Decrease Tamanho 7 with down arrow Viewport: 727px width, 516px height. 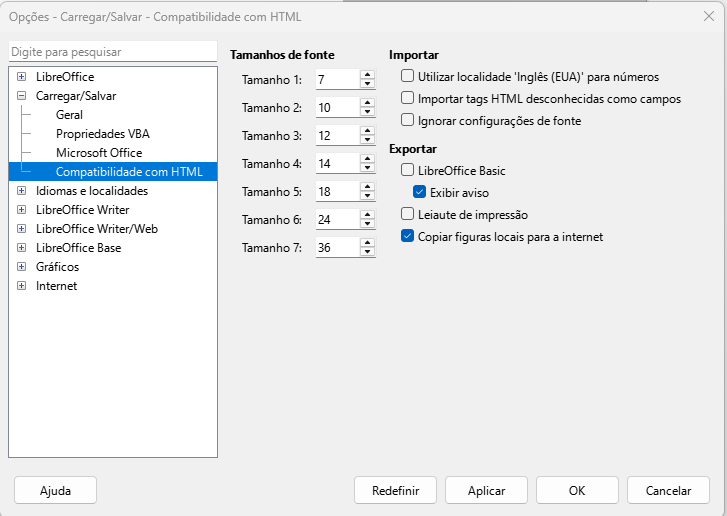pos(367,252)
